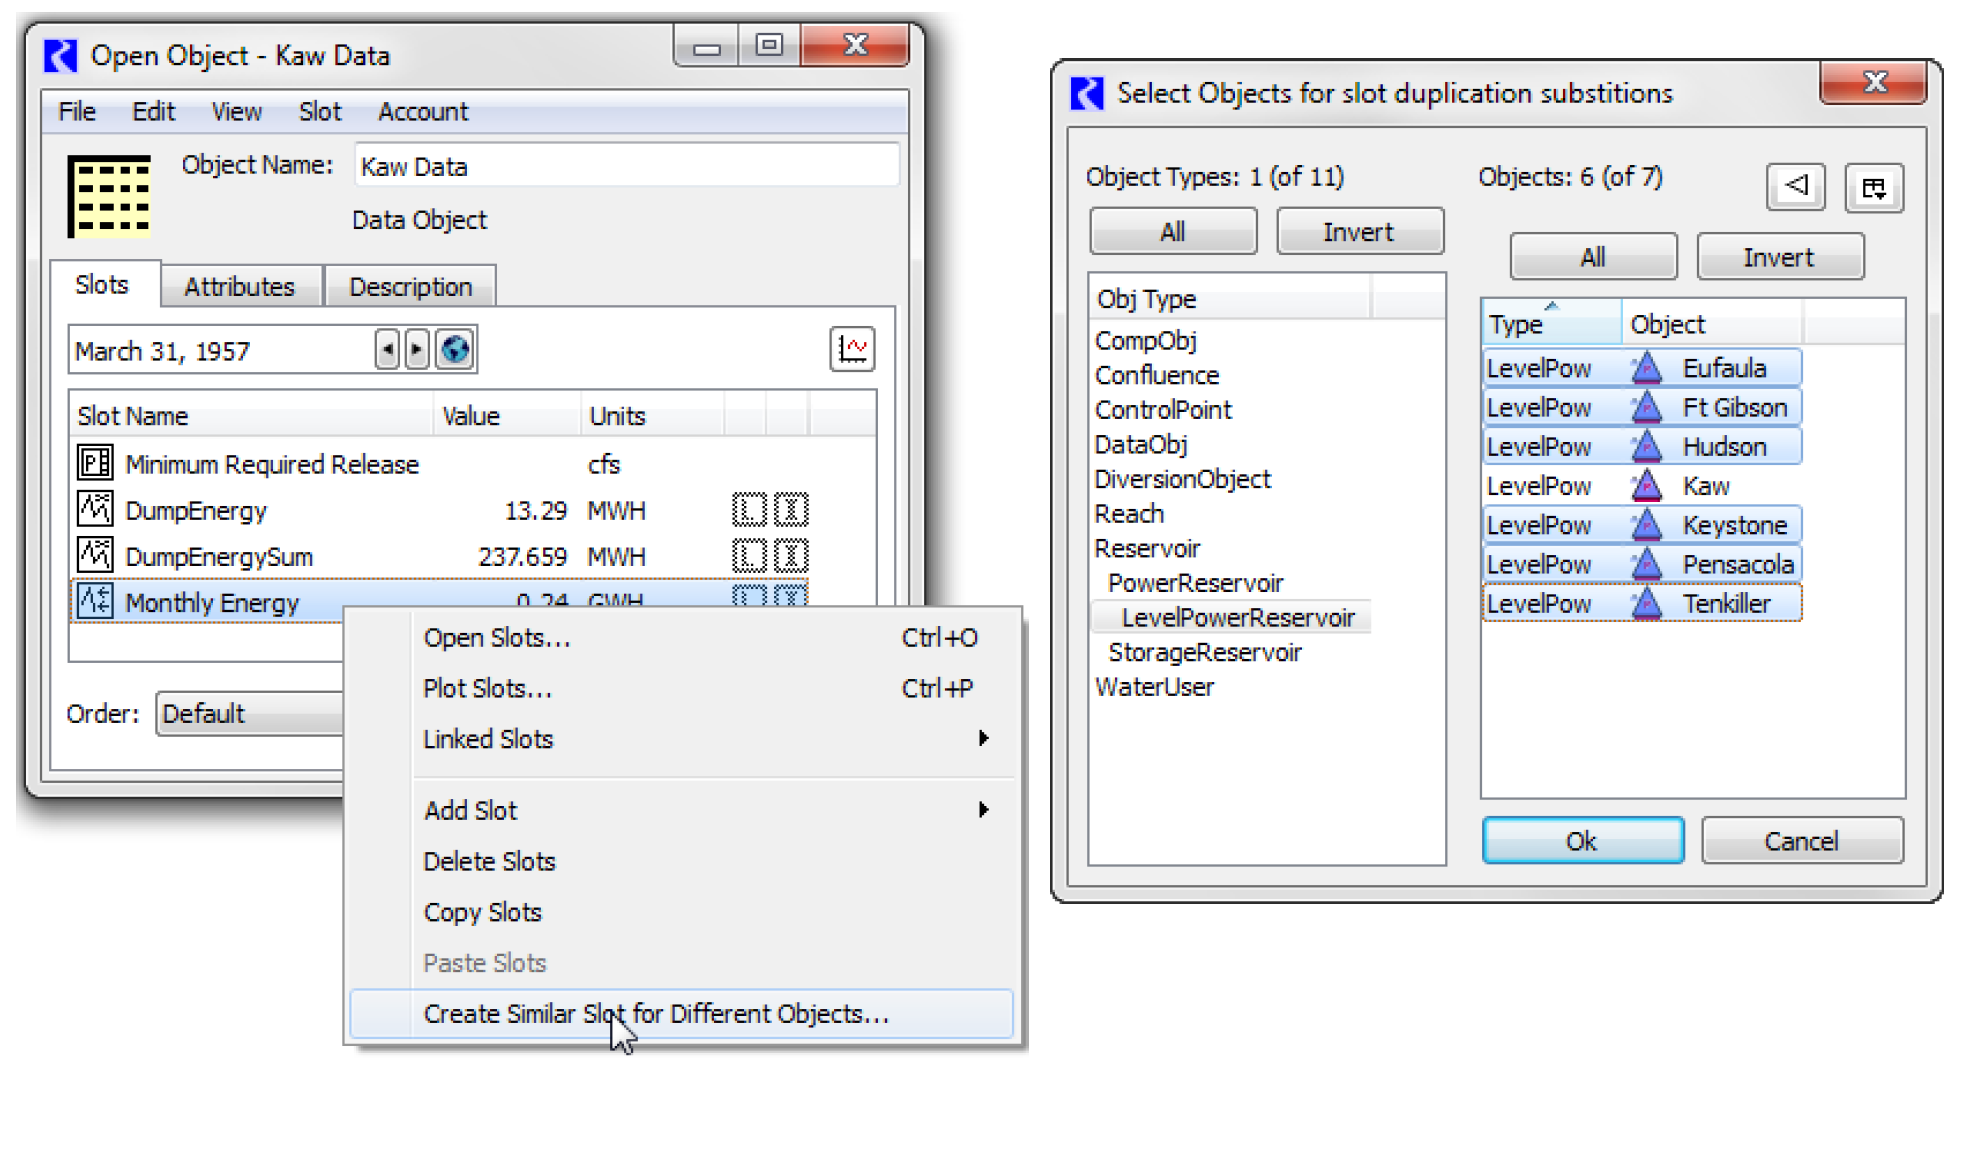Viewport: 1963px width, 1150px height.
Task: Select the Kaw row in objects list
Action: coord(1705,486)
